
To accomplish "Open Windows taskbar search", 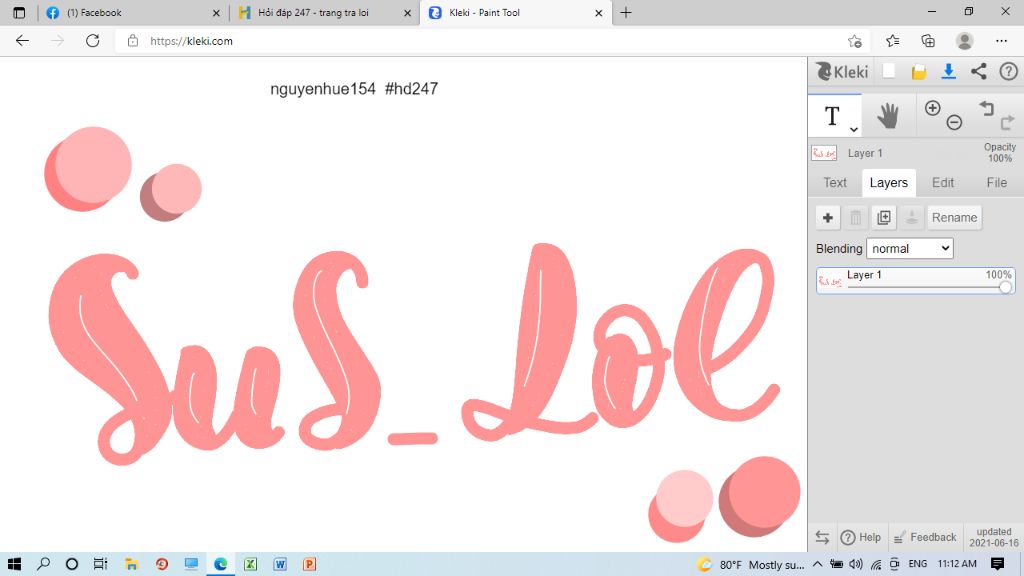I will (43, 564).
